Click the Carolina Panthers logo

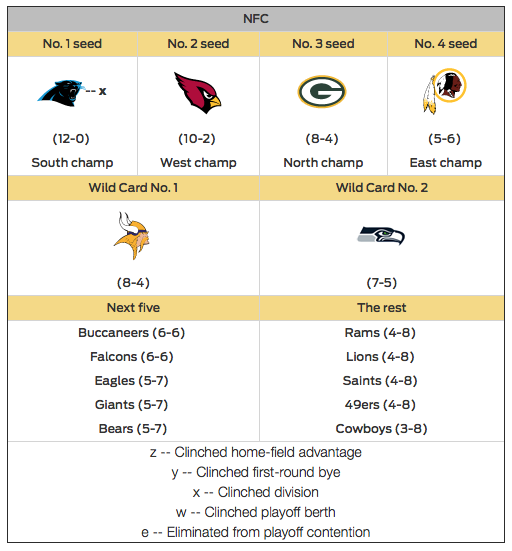pyautogui.click(x=60, y=93)
